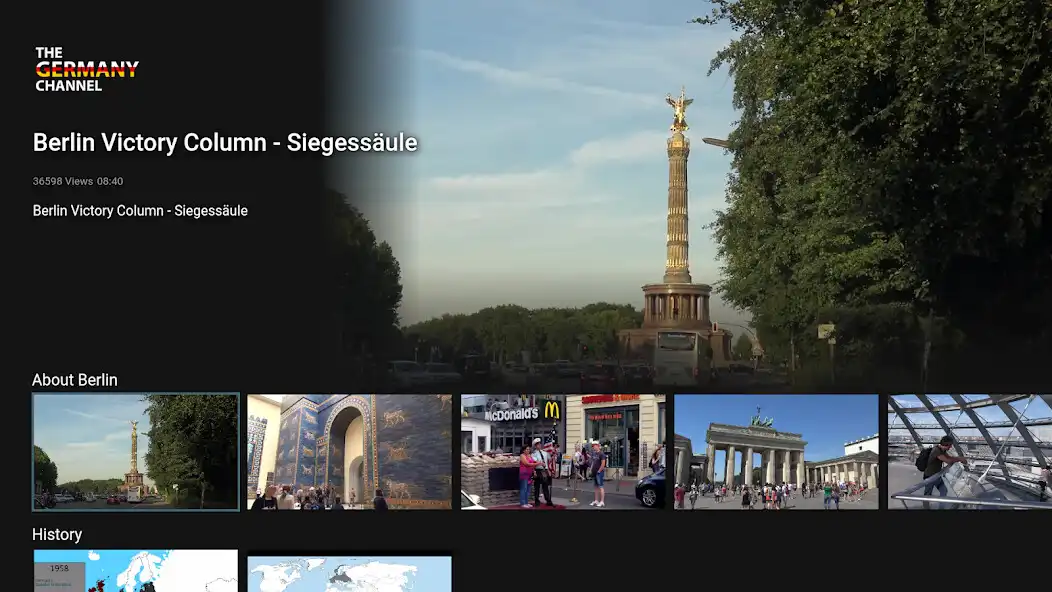Click the About Berlin row header
This screenshot has height=592, width=1052.
tap(75, 380)
